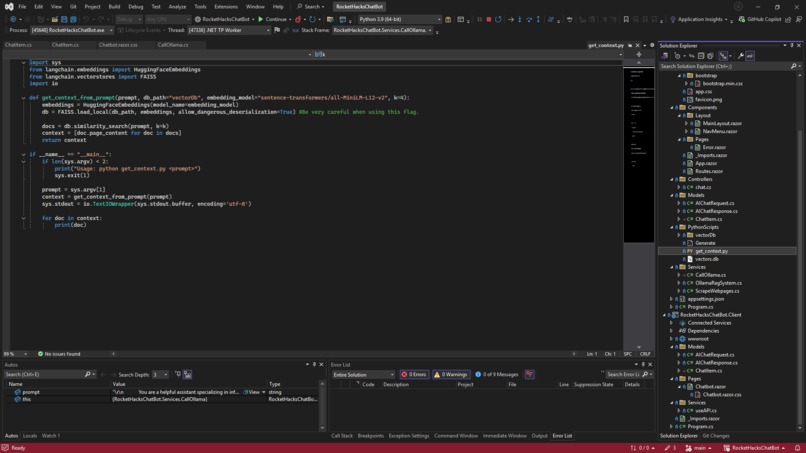Image resolution: width=806 pixels, height=453 pixels.
Task: Click the Save file disk icon
Action: click(x=64, y=19)
